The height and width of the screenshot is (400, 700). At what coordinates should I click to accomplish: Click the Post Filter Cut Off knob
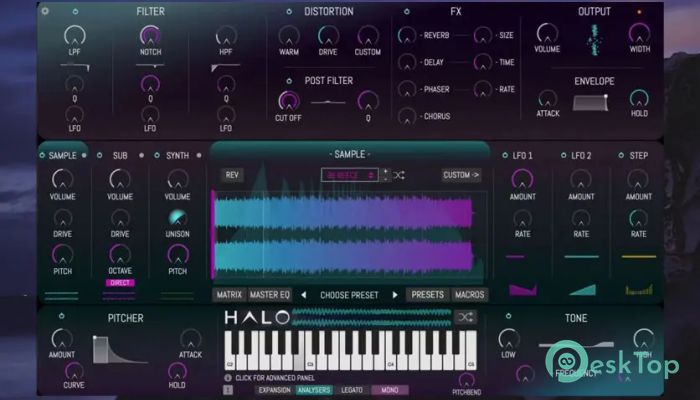click(288, 101)
